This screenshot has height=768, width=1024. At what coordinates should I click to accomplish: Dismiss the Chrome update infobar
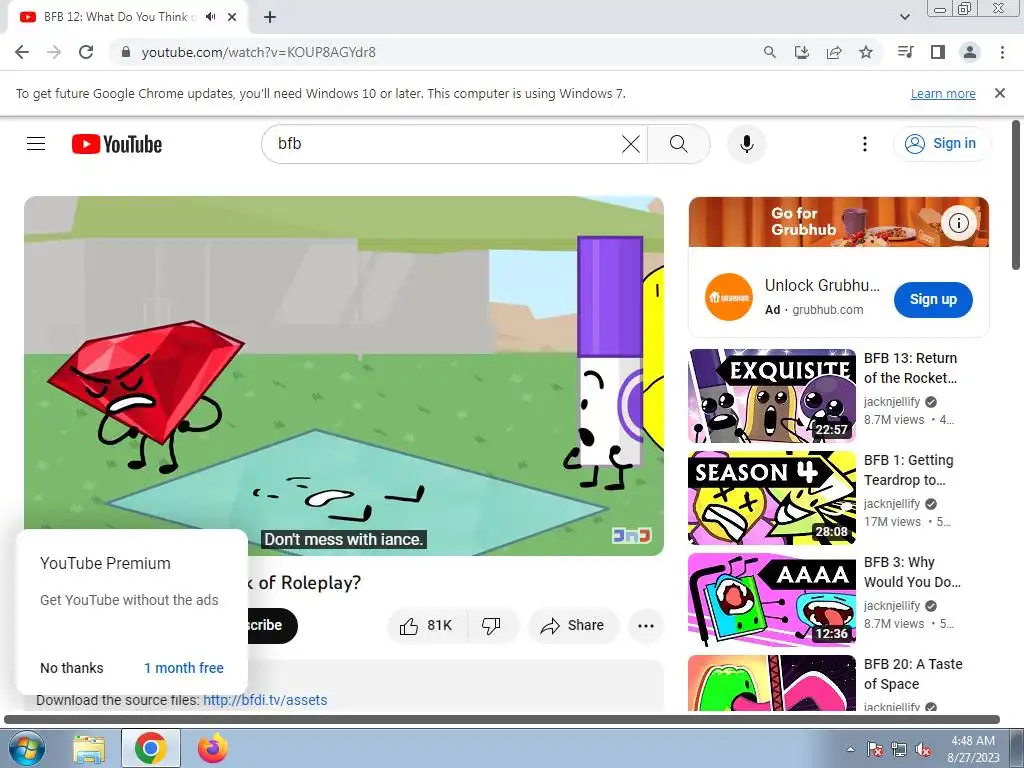[x=1000, y=93]
